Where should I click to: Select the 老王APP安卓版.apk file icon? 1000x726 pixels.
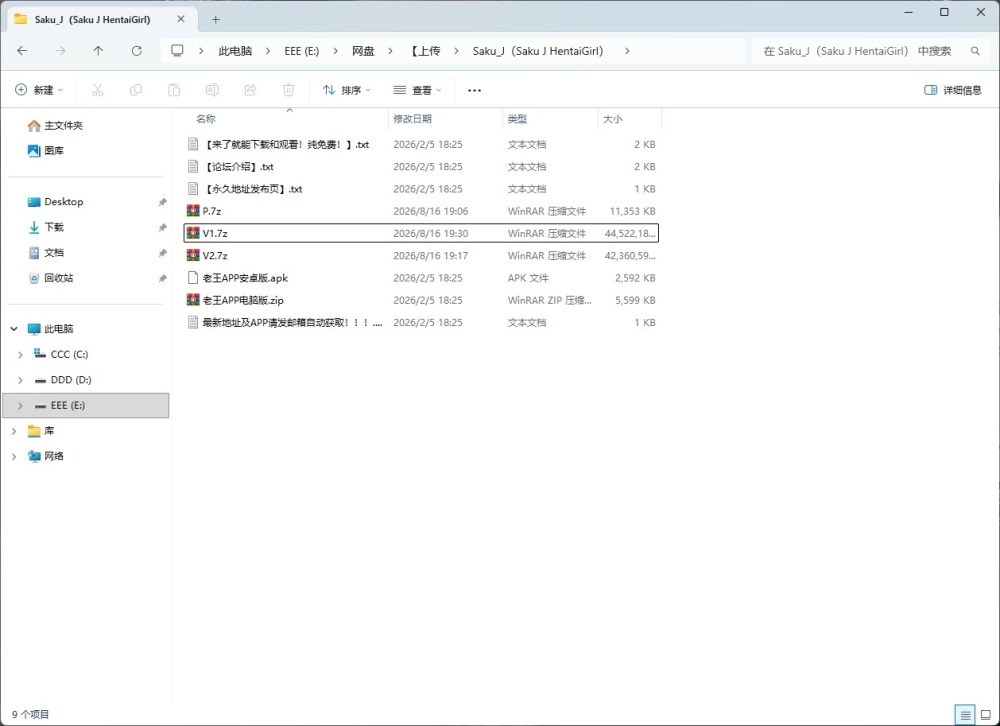pyautogui.click(x=193, y=278)
